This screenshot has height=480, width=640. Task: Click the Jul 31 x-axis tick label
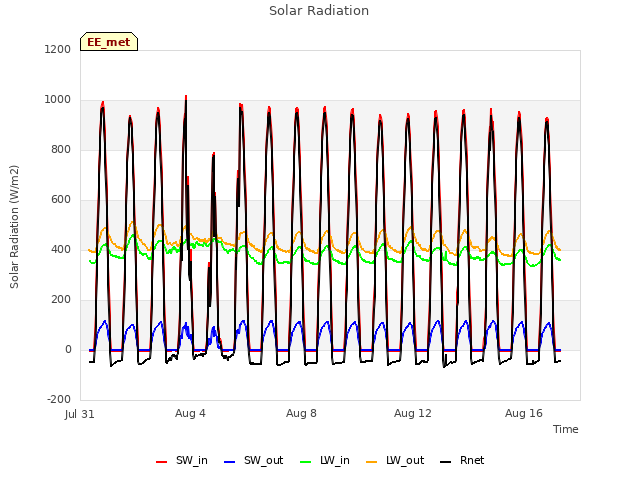(80, 414)
